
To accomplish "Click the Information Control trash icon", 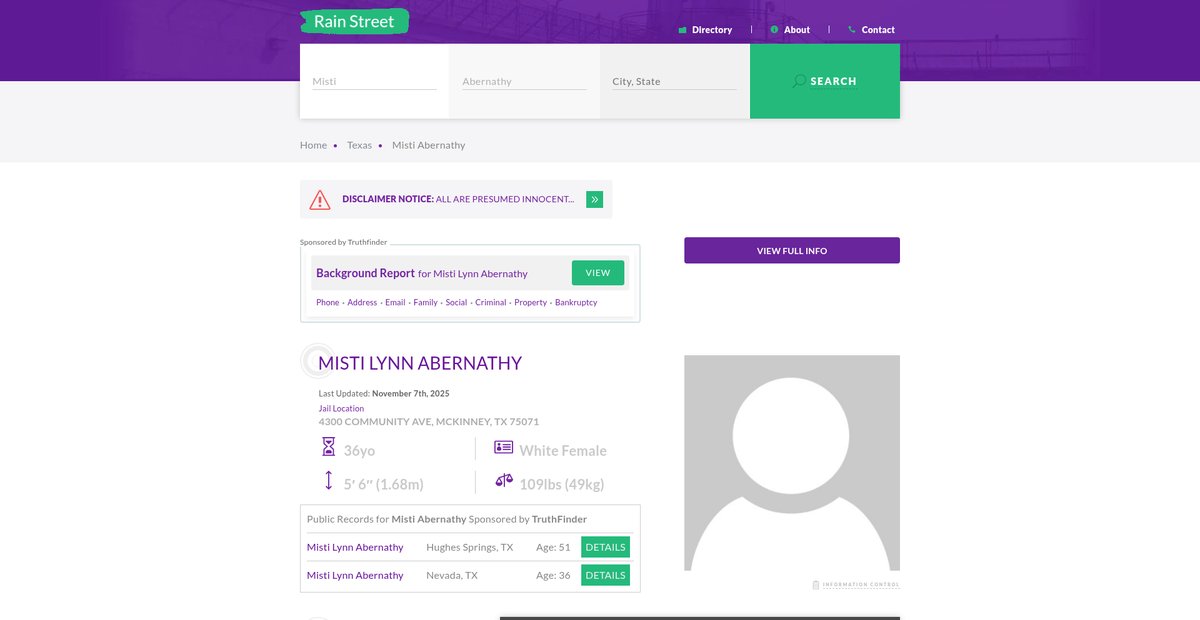I will pos(816,585).
